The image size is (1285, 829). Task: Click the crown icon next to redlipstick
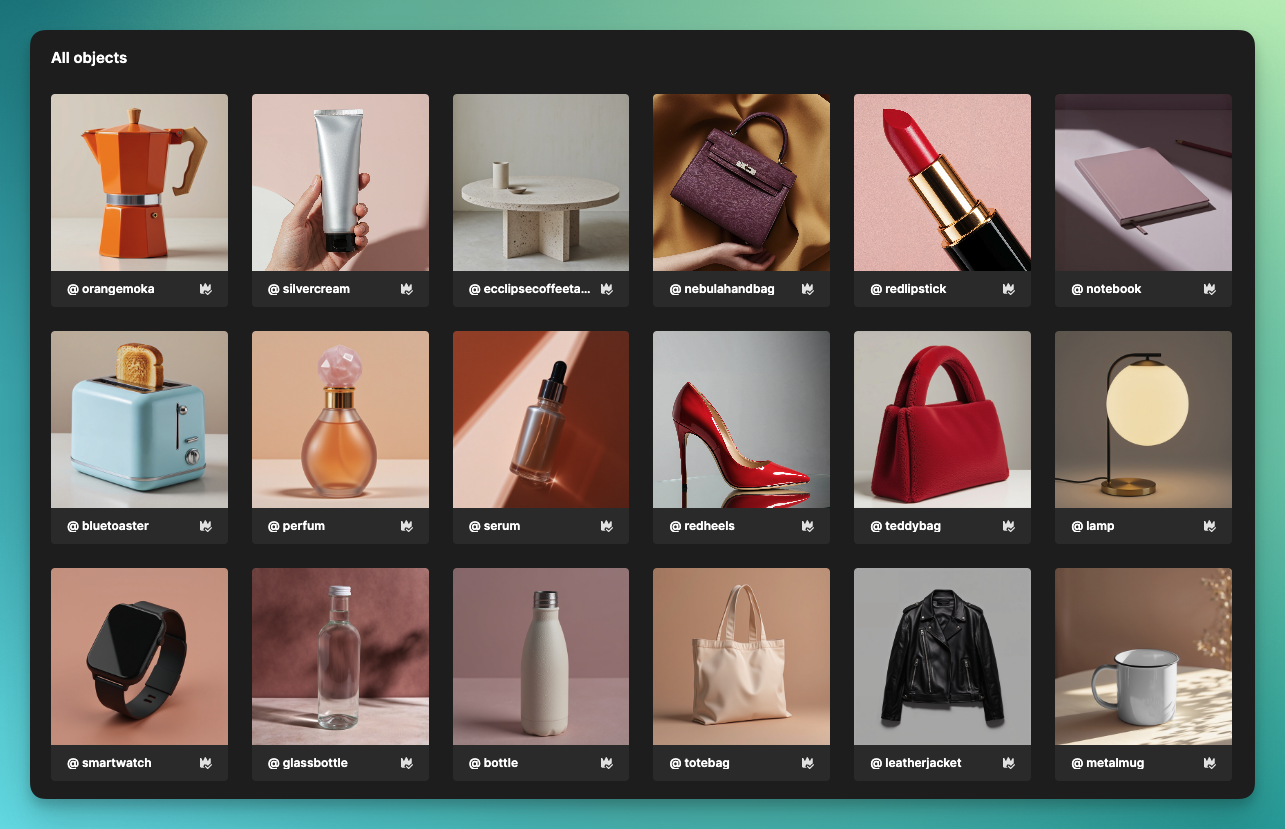(x=1009, y=289)
